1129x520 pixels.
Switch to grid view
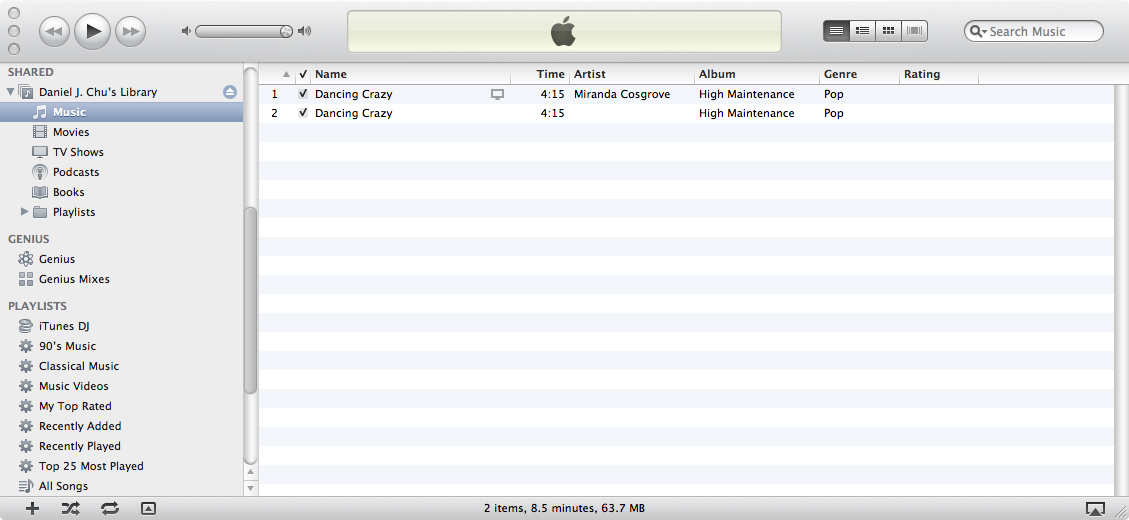pos(889,31)
